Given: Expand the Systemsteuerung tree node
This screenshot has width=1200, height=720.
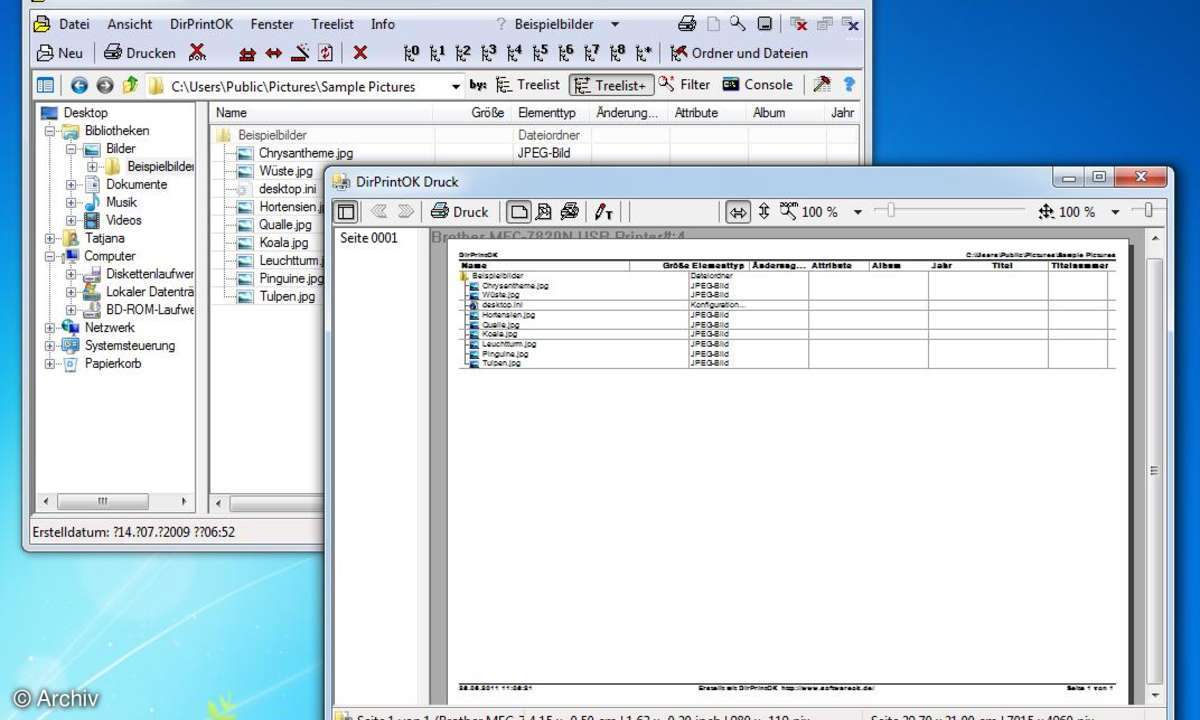Looking at the screenshot, I should 50,346.
